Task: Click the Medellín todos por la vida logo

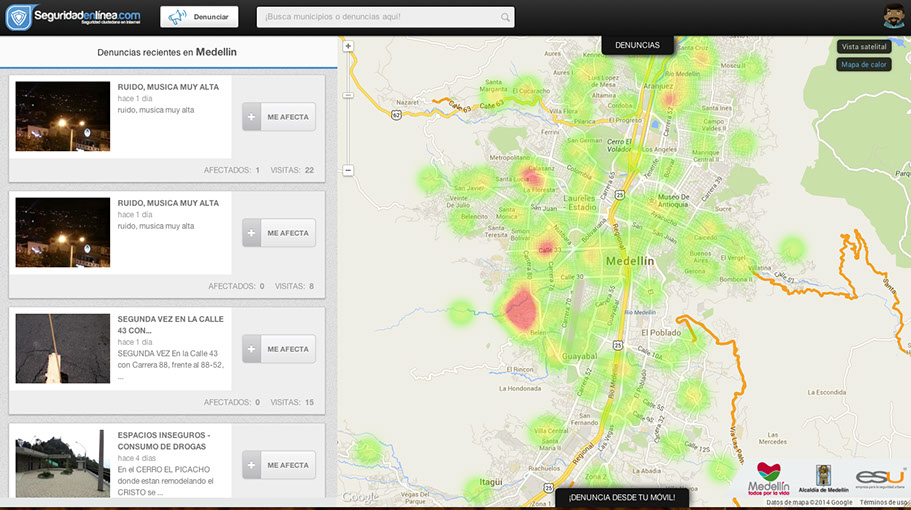Action: [x=767, y=478]
